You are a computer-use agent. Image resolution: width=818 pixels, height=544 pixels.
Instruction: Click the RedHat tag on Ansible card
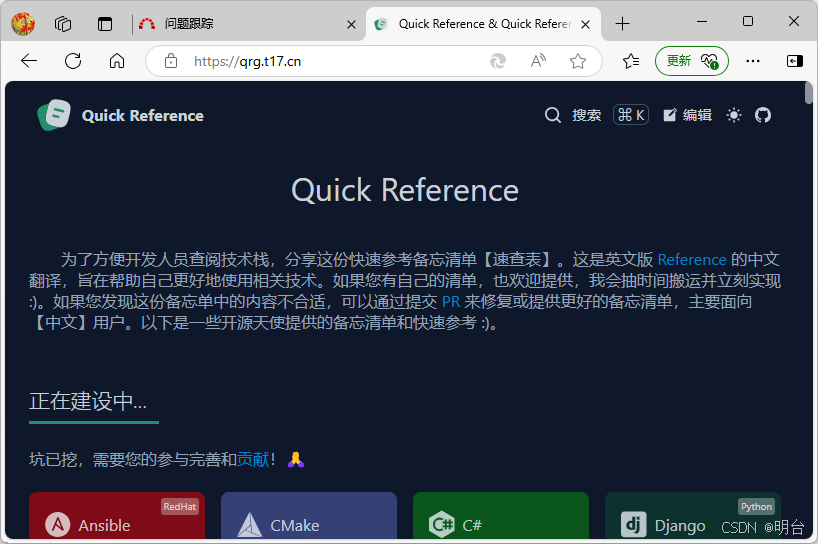(x=179, y=506)
